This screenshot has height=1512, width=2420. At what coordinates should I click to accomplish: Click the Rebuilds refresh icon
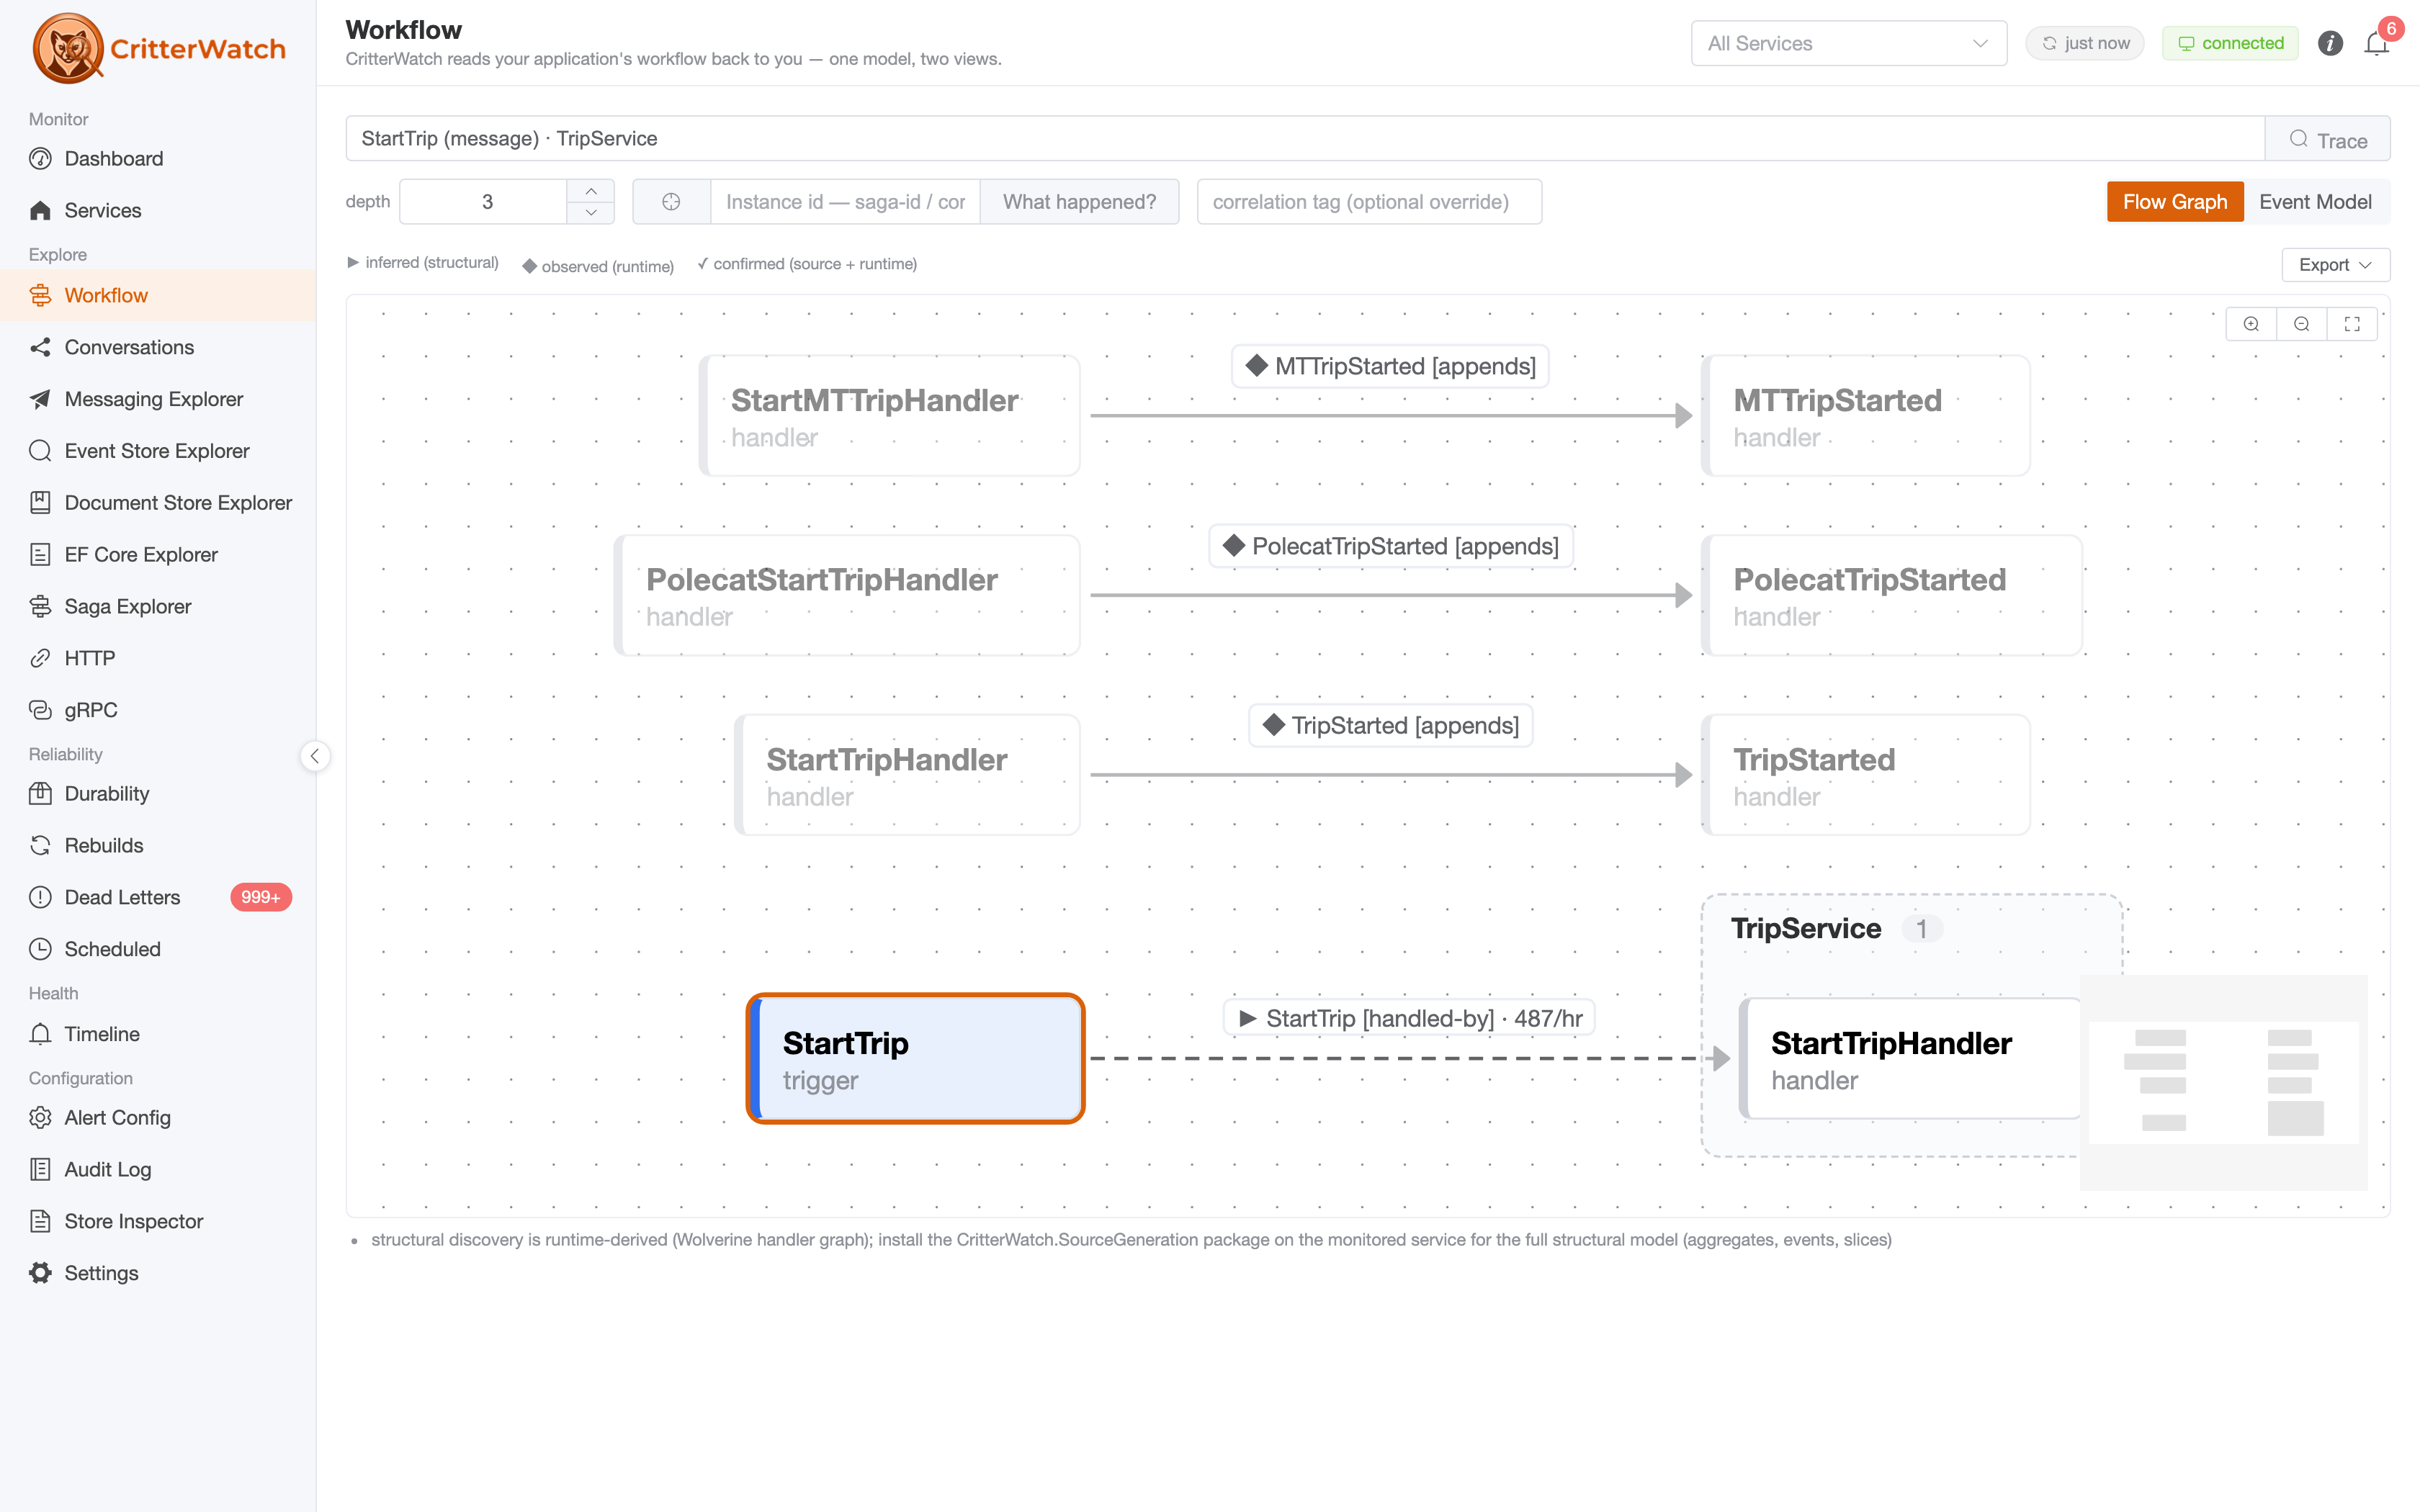[40, 845]
